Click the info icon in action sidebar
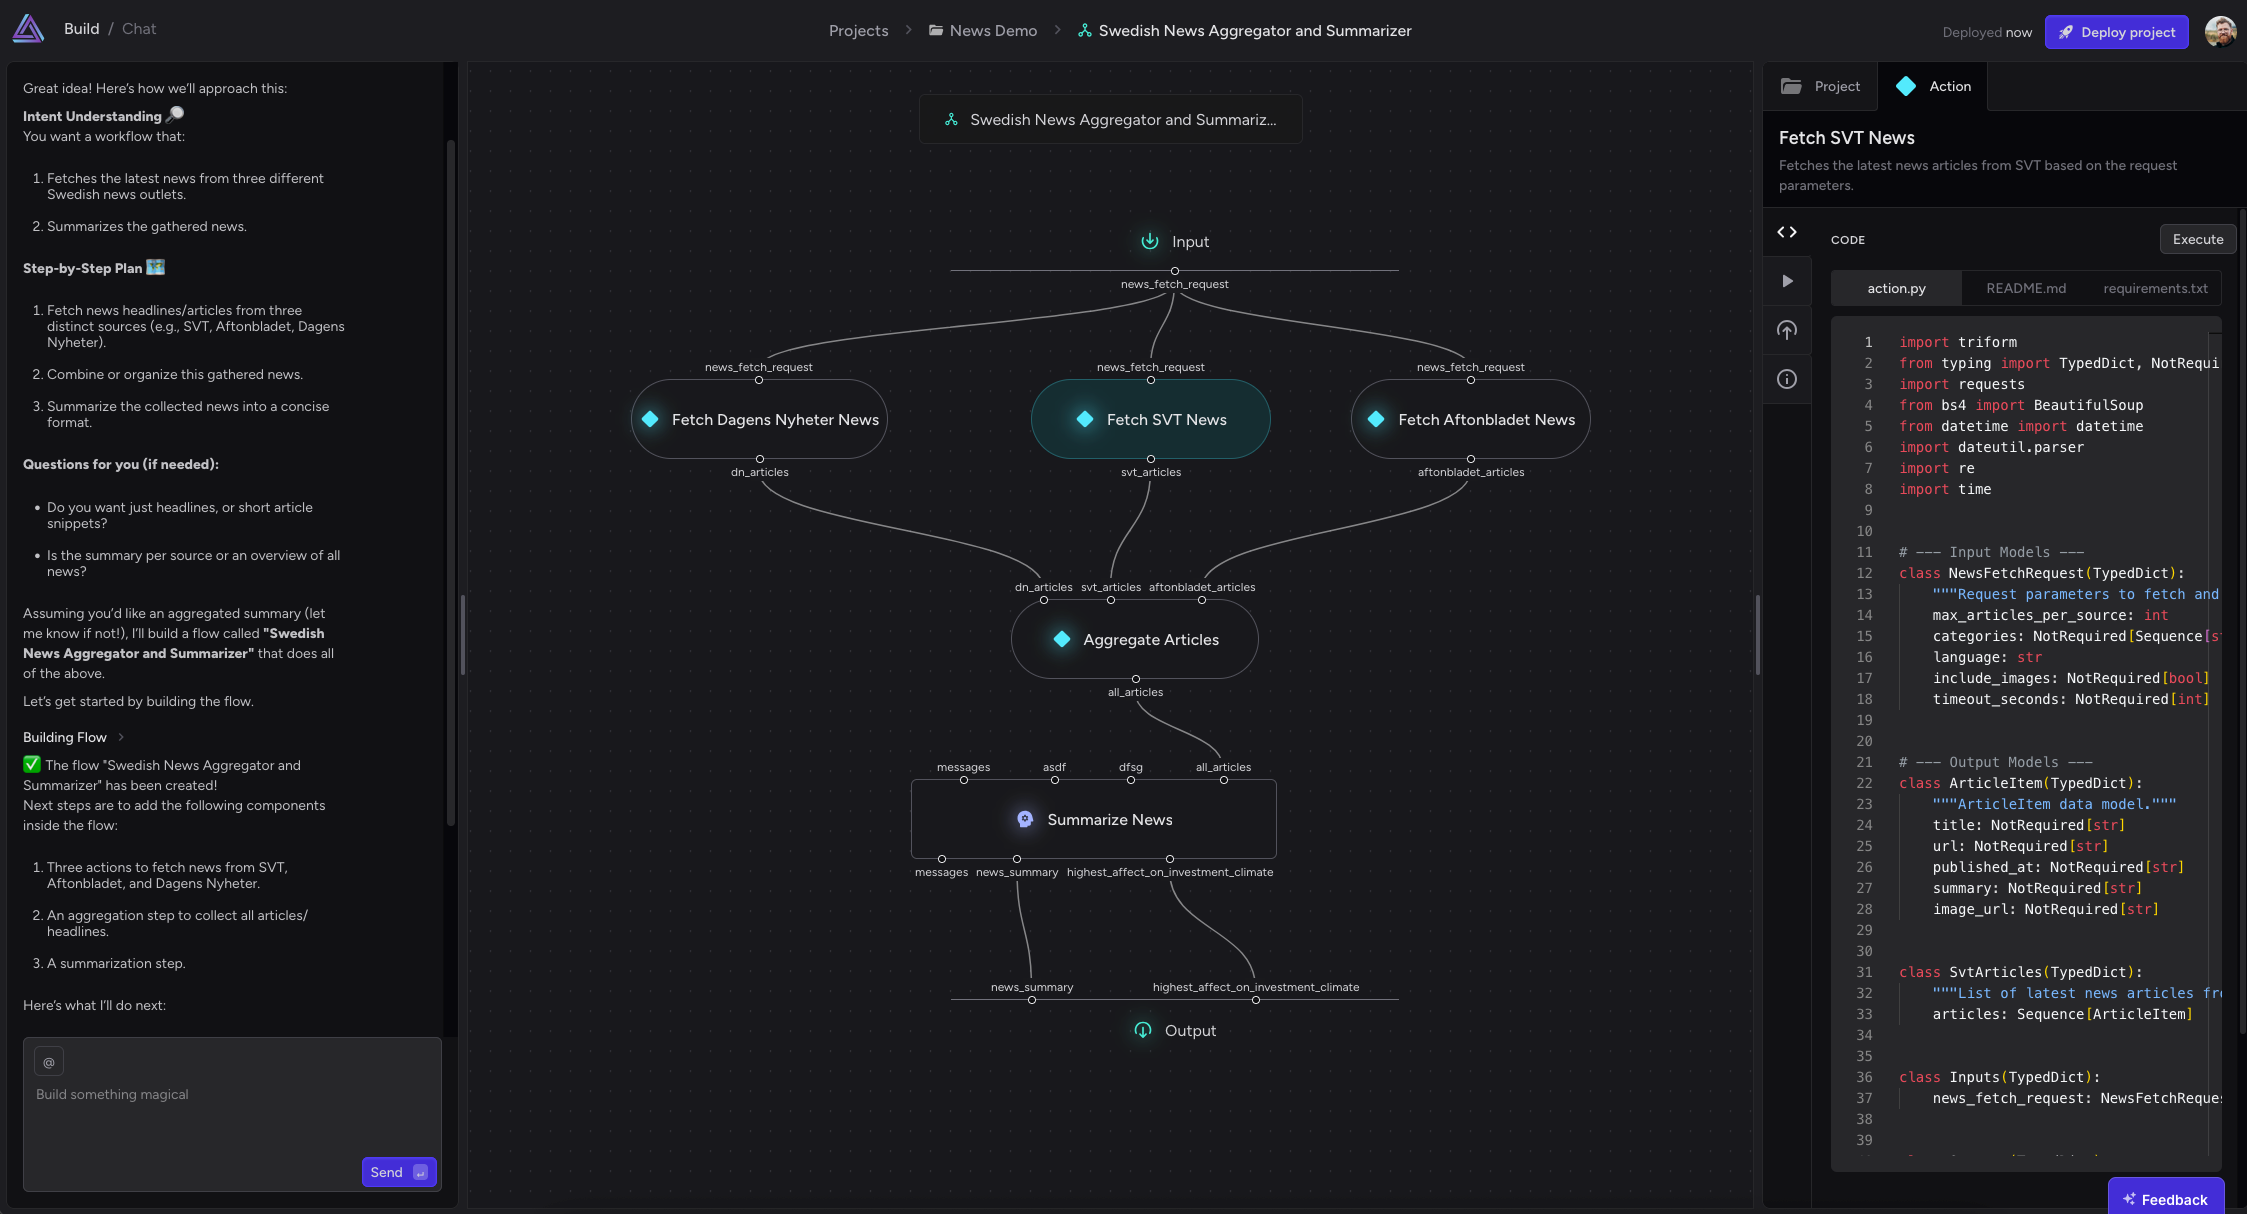This screenshot has height=1214, width=2247. click(1786, 379)
